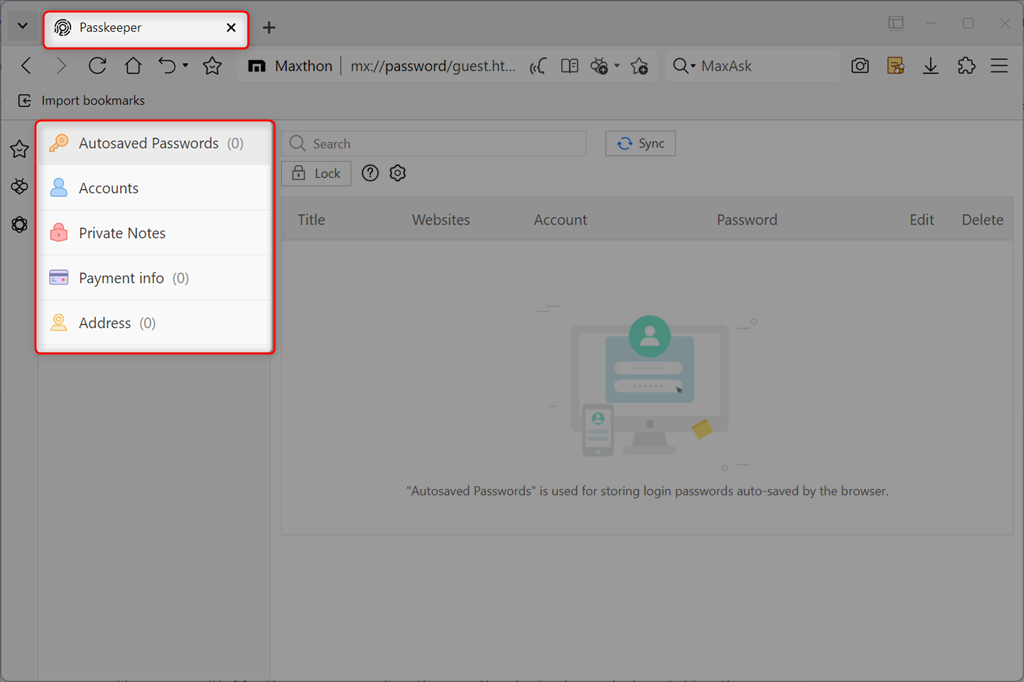Open the downloads manager
This screenshot has height=682, width=1024.
point(931,65)
